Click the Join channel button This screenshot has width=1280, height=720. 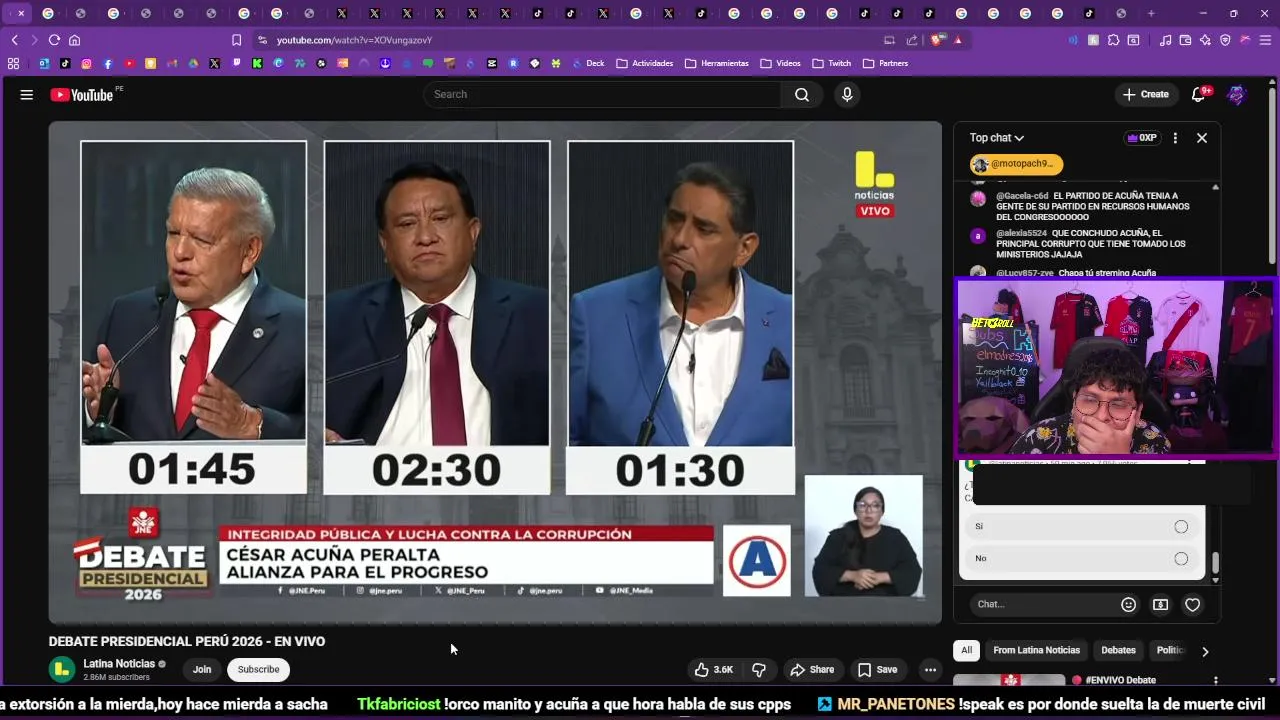(202, 669)
